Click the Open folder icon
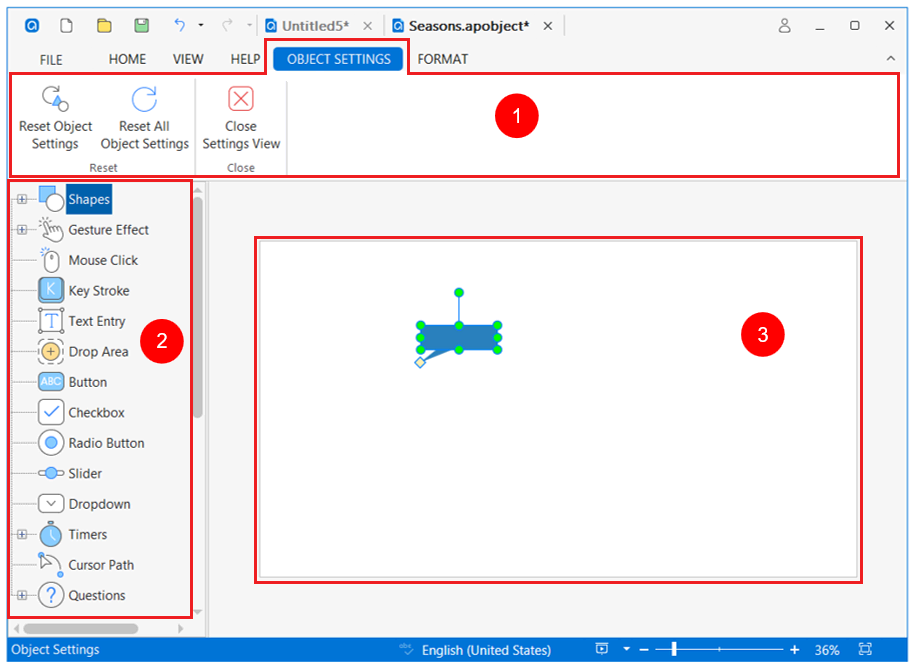This screenshot has height=670, width=918. pyautogui.click(x=104, y=26)
